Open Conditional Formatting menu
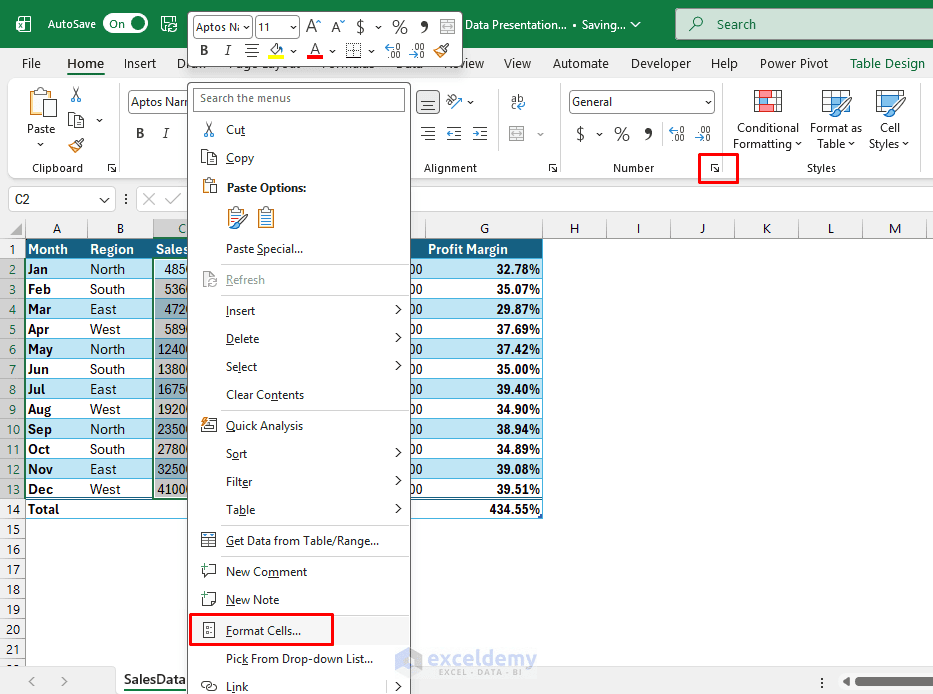Viewport: 933px width, 694px height. point(767,120)
